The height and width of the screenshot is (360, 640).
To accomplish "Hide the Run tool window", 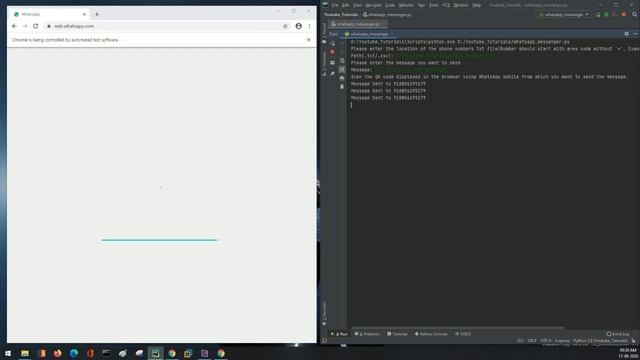I will coord(635,34).
